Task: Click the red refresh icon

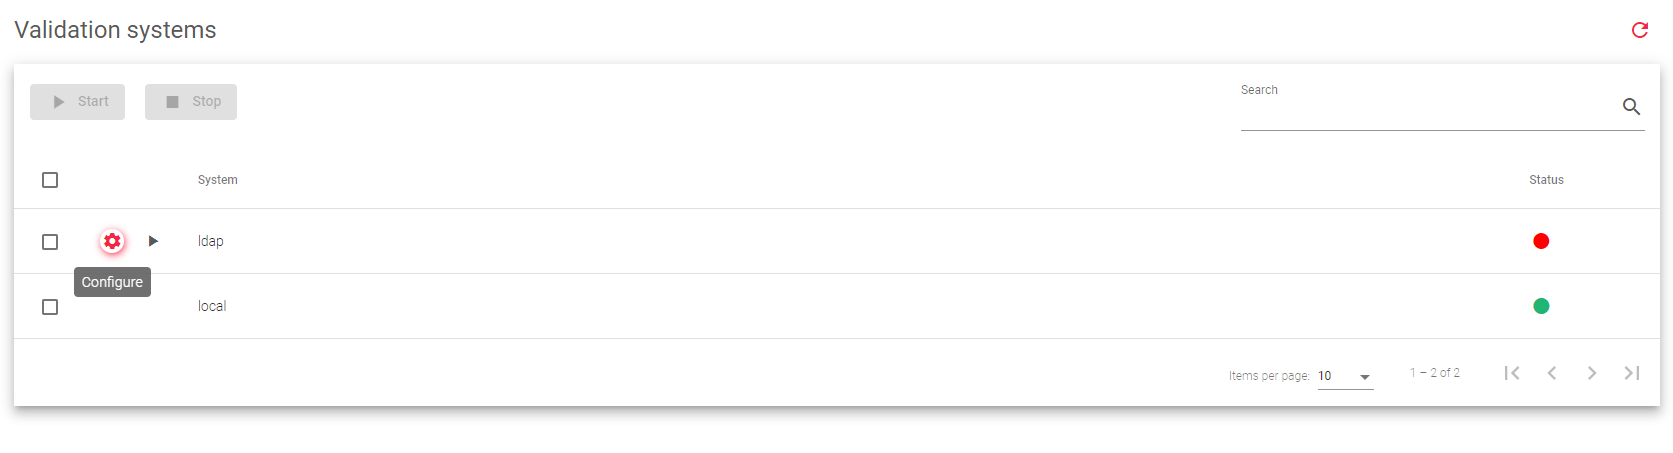Action: pyautogui.click(x=1640, y=30)
